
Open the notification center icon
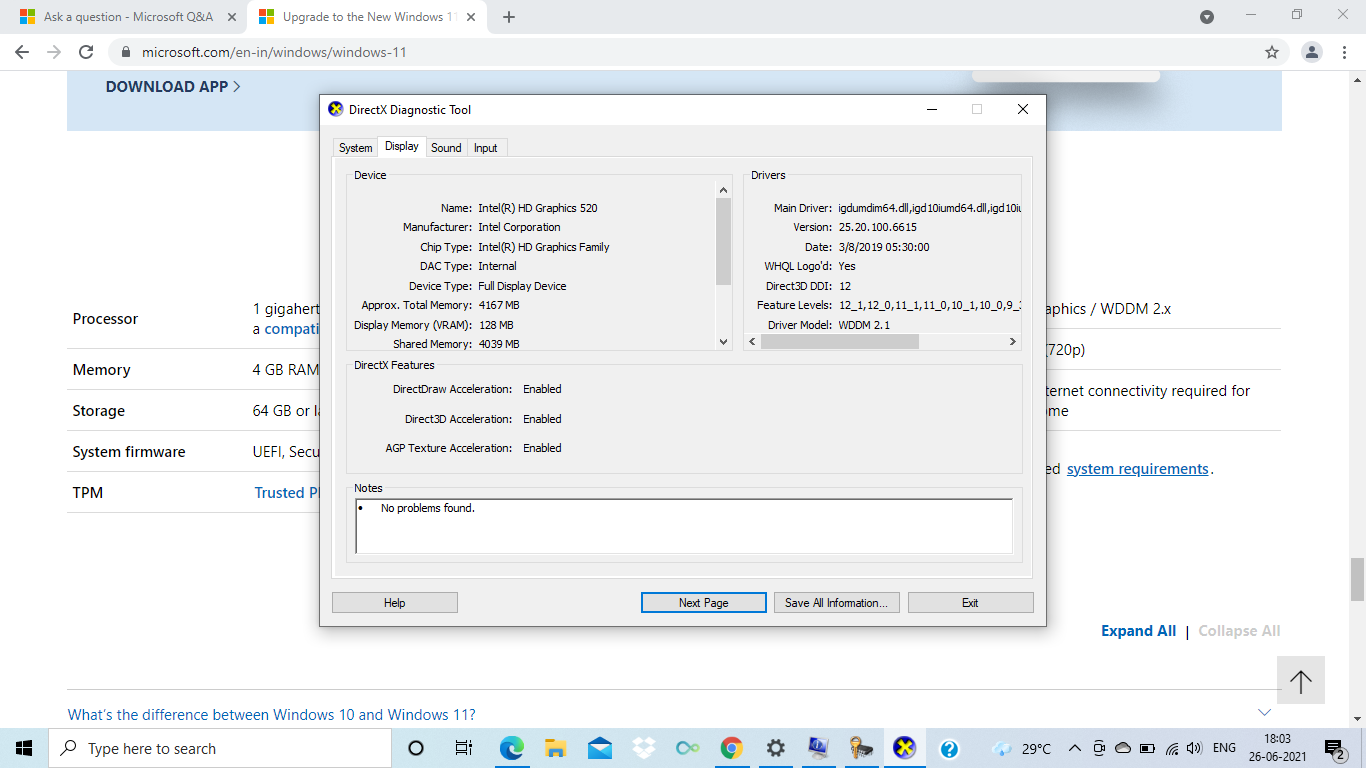[x=1334, y=748]
